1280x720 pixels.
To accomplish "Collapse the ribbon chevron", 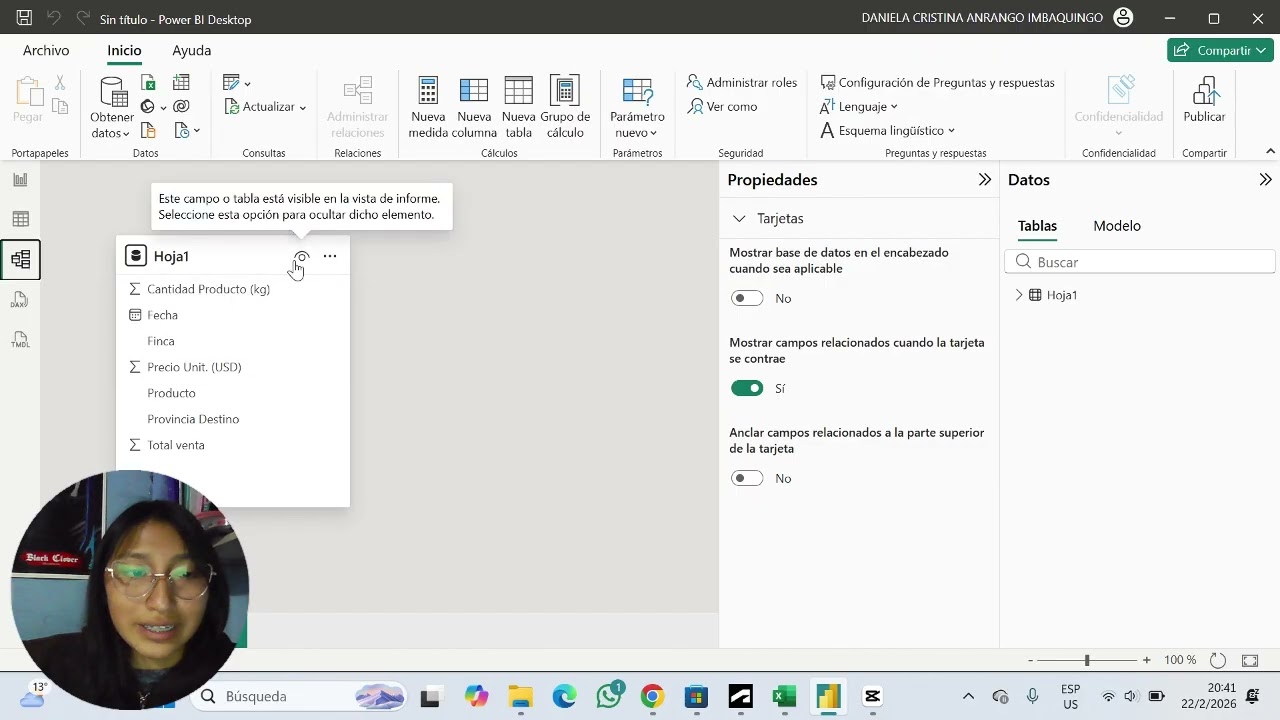I will coord(1270,152).
